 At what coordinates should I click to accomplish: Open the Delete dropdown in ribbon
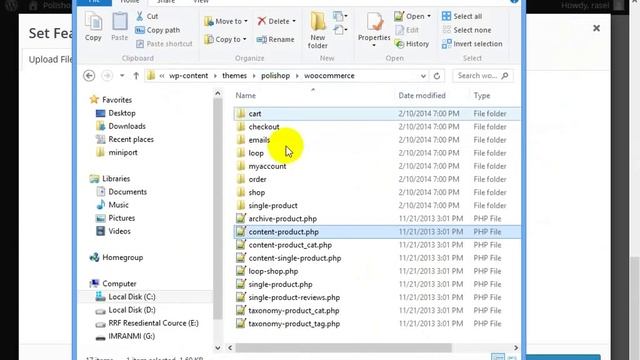276,21
